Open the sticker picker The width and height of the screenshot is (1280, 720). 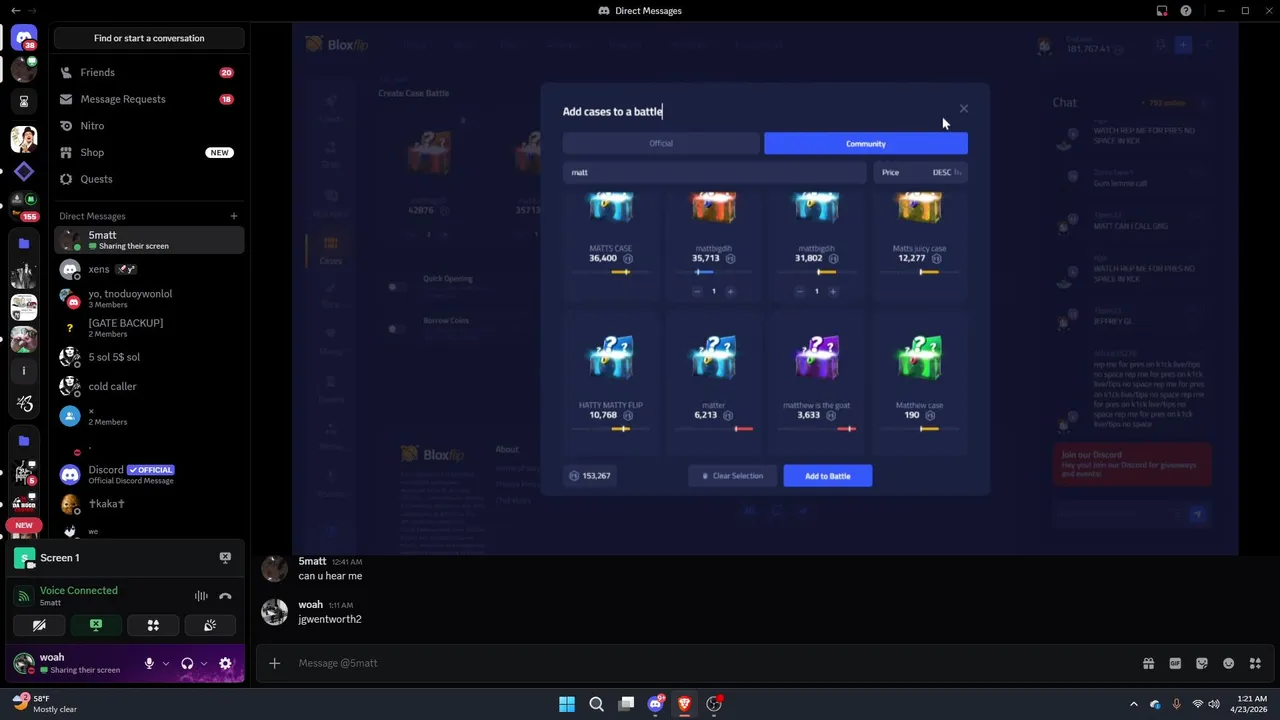1202,663
